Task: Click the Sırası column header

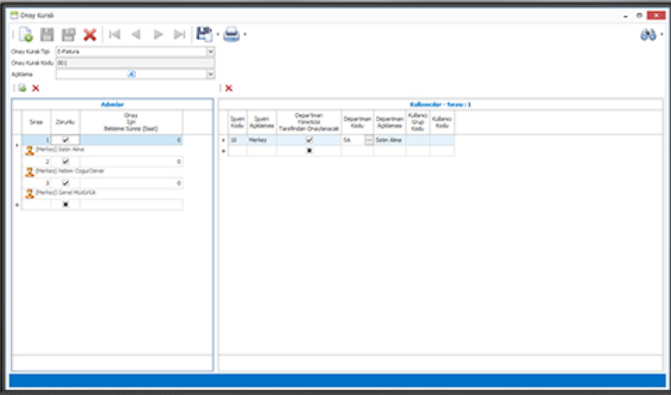Action: 36,122
